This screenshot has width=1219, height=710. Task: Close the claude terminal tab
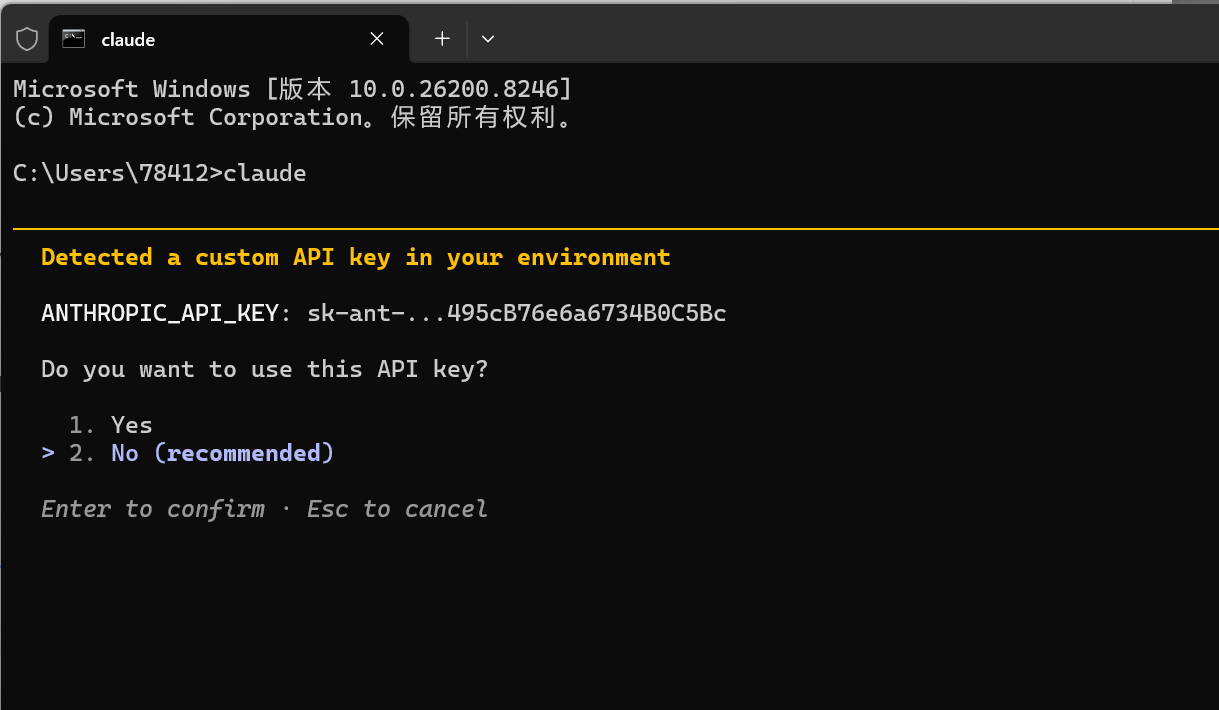click(377, 39)
